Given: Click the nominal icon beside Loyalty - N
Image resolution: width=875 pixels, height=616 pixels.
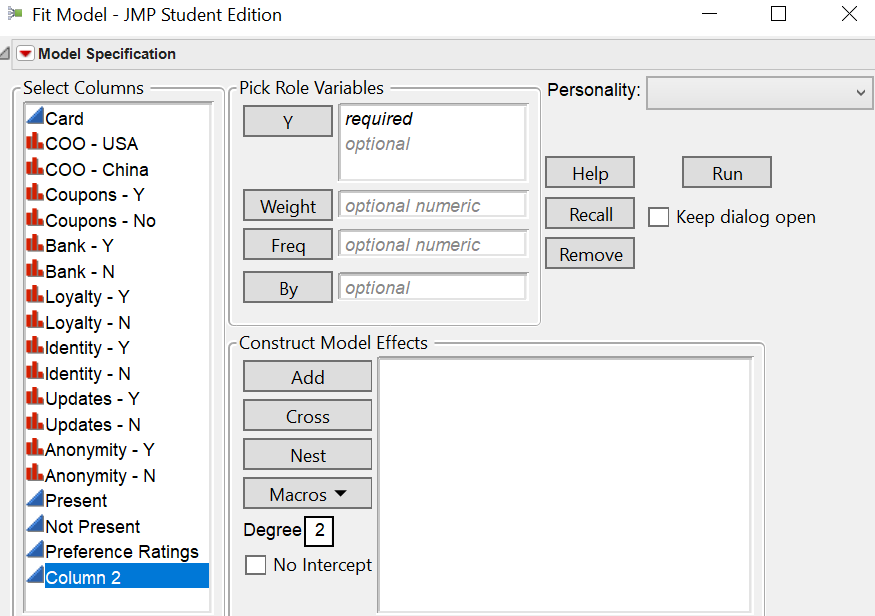Looking at the screenshot, I should click(35, 323).
